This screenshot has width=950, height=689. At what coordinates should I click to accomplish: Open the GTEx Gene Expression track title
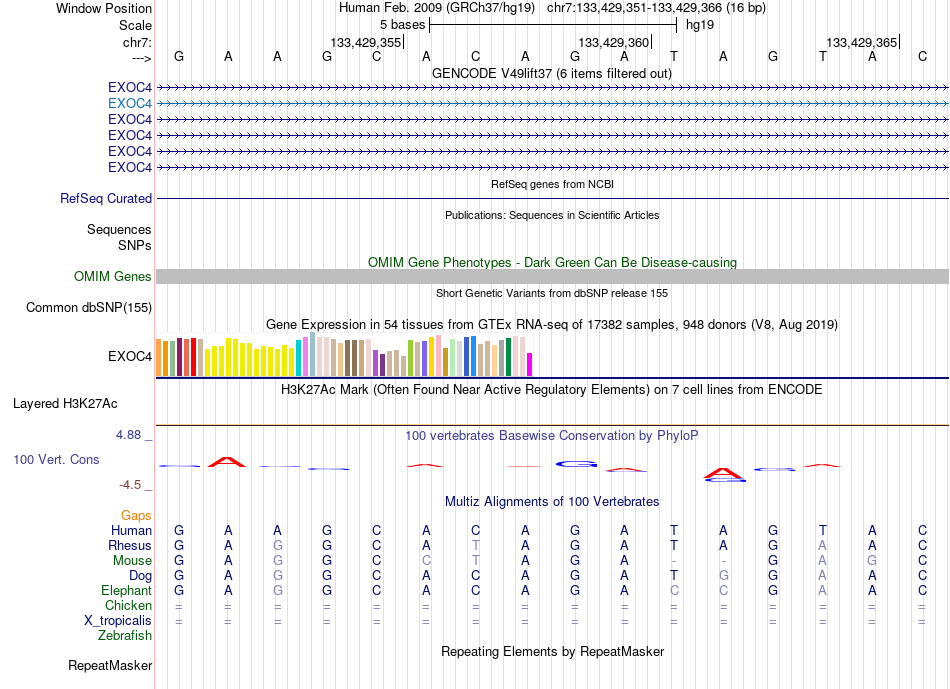click(x=552, y=324)
